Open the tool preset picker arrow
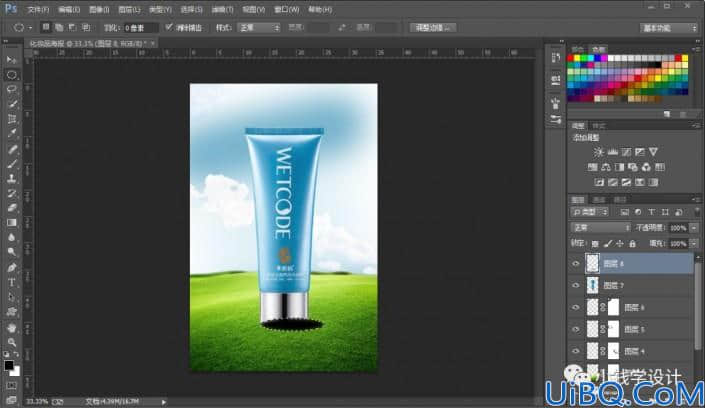 pyautogui.click(x=30, y=28)
